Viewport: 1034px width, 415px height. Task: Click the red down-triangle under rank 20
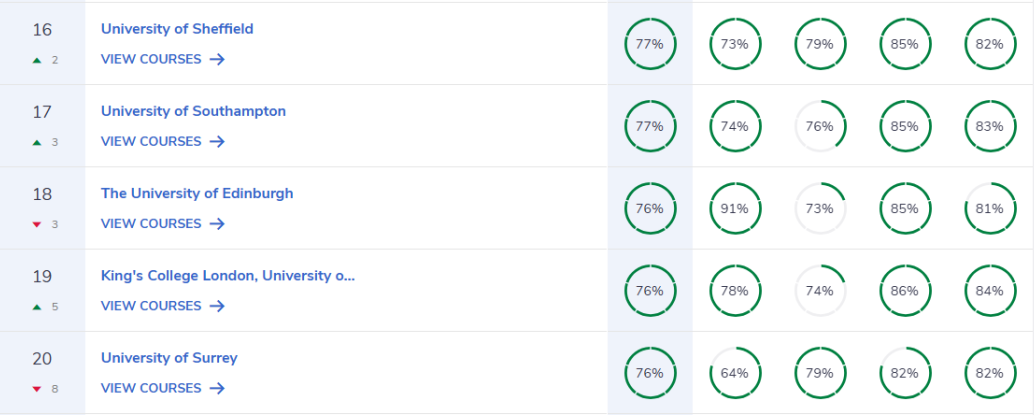(x=37, y=389)
